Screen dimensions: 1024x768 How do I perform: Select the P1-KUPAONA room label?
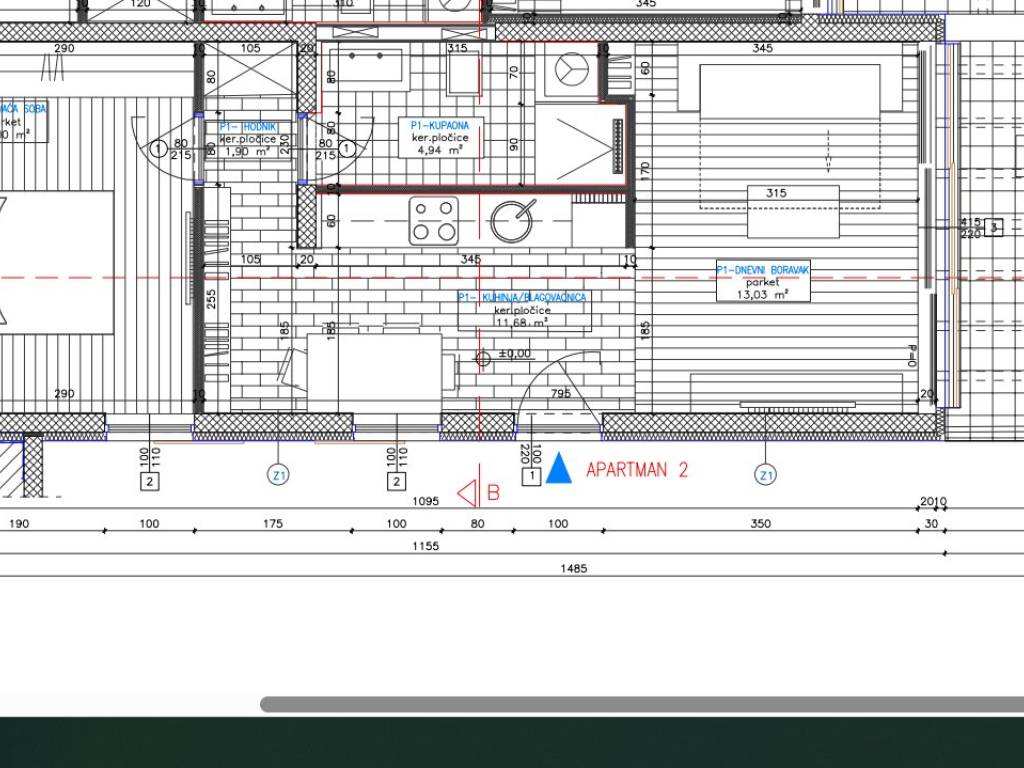[x=442, y=126]
